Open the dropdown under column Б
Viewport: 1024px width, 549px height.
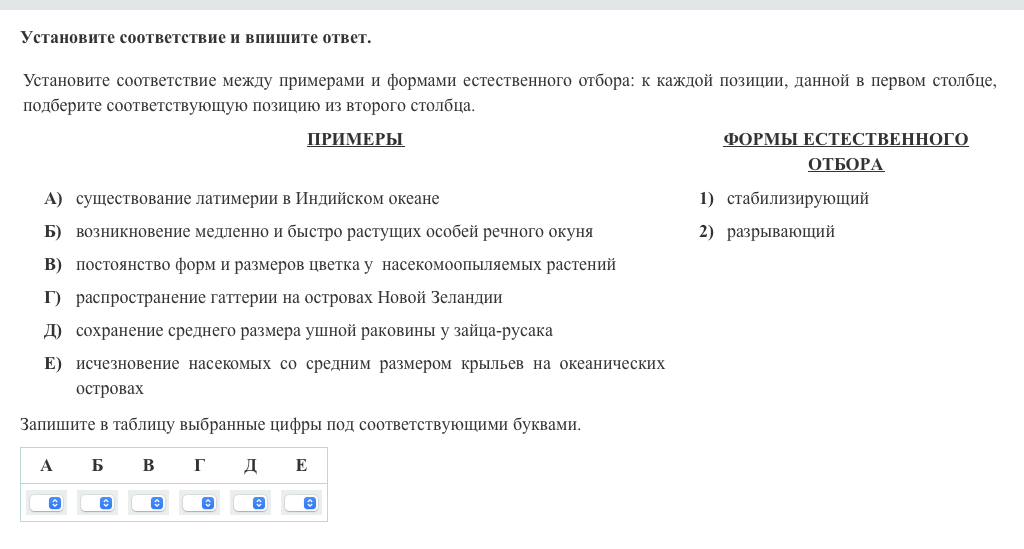click(x=98, y=503)
